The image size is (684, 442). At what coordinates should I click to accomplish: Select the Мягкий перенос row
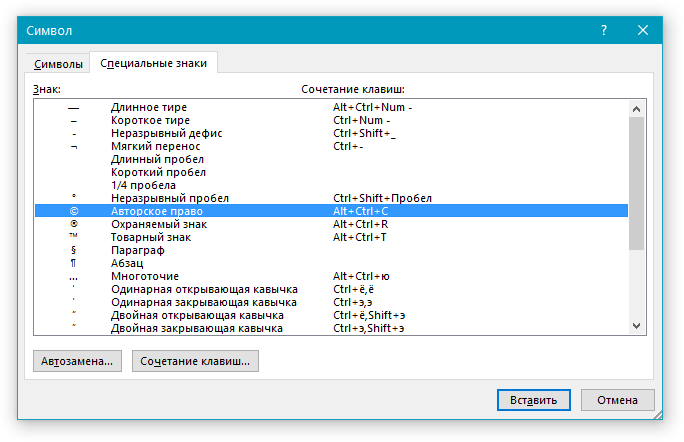click(x=332, y=146)
